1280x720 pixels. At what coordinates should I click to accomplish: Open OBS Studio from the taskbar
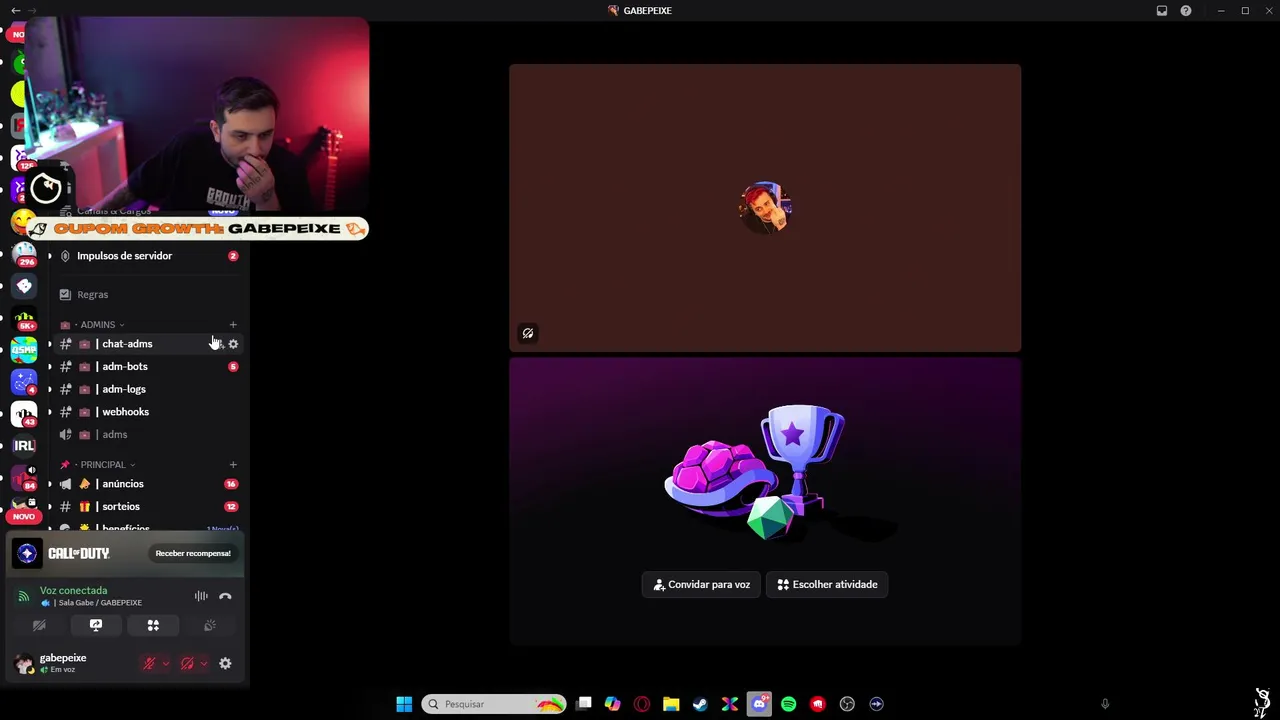pyautogui.click(x=847, y=704)
